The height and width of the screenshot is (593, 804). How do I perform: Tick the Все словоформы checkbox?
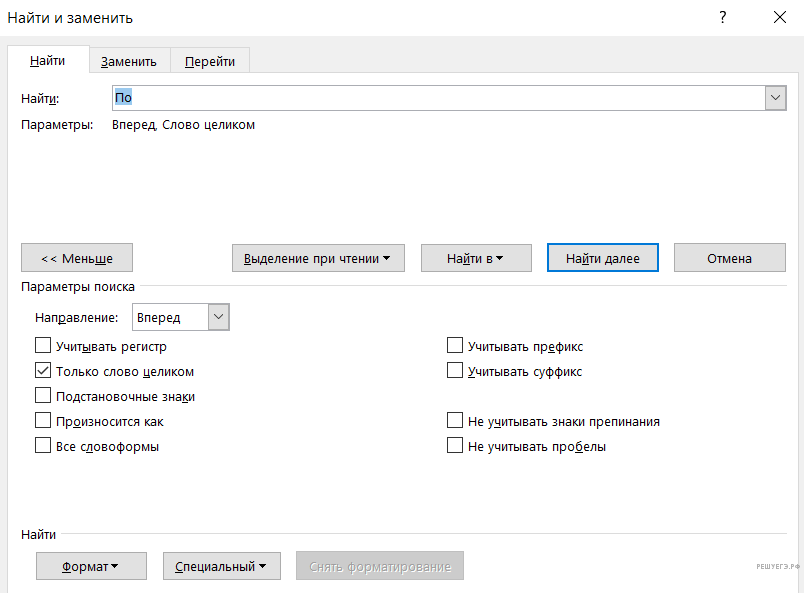tap(43, 446)
